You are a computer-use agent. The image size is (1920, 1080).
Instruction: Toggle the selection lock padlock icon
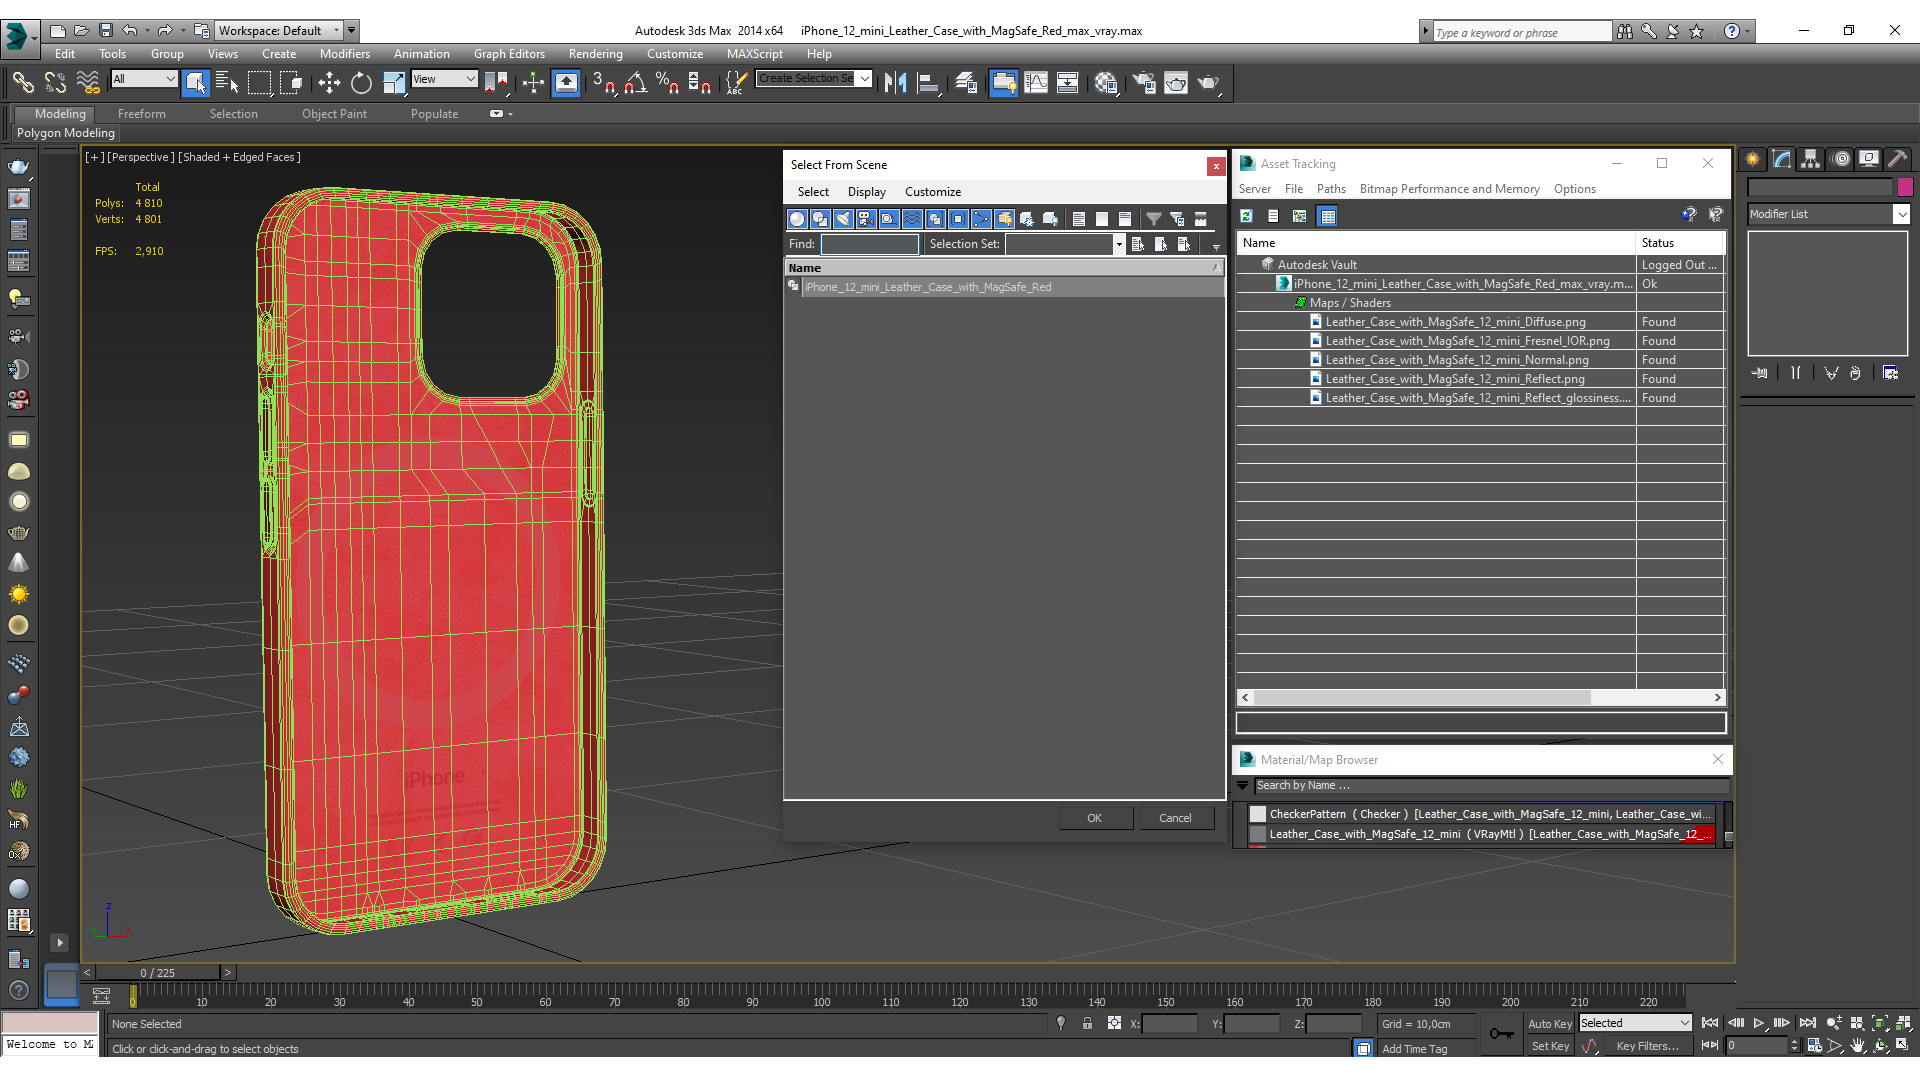(x=1087, y=1023)
